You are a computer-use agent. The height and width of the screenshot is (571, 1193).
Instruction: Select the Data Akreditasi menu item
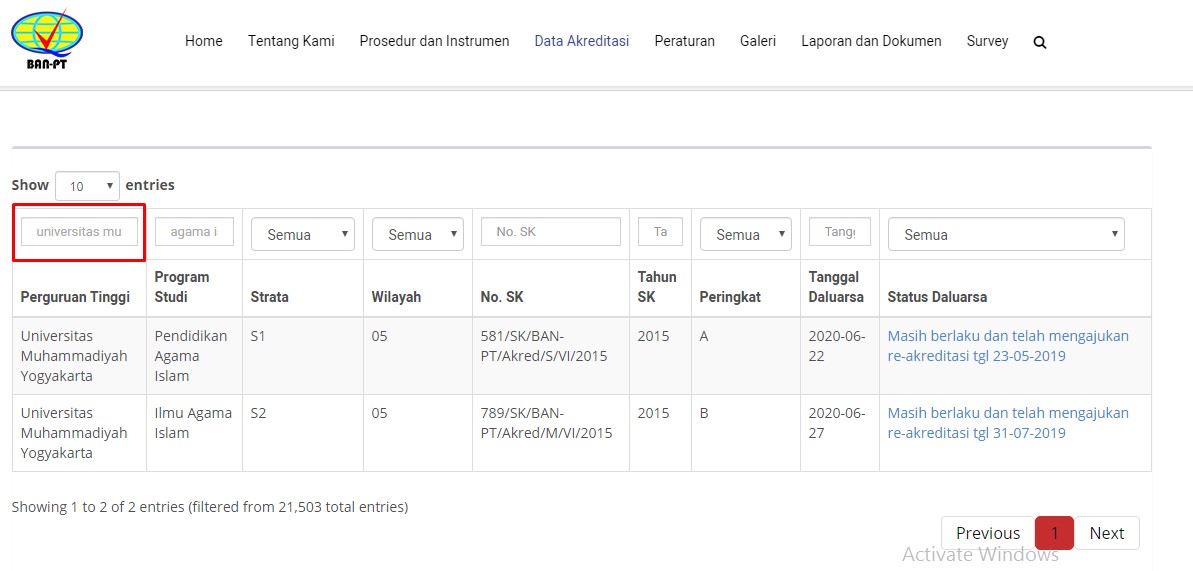click(581, 41)
